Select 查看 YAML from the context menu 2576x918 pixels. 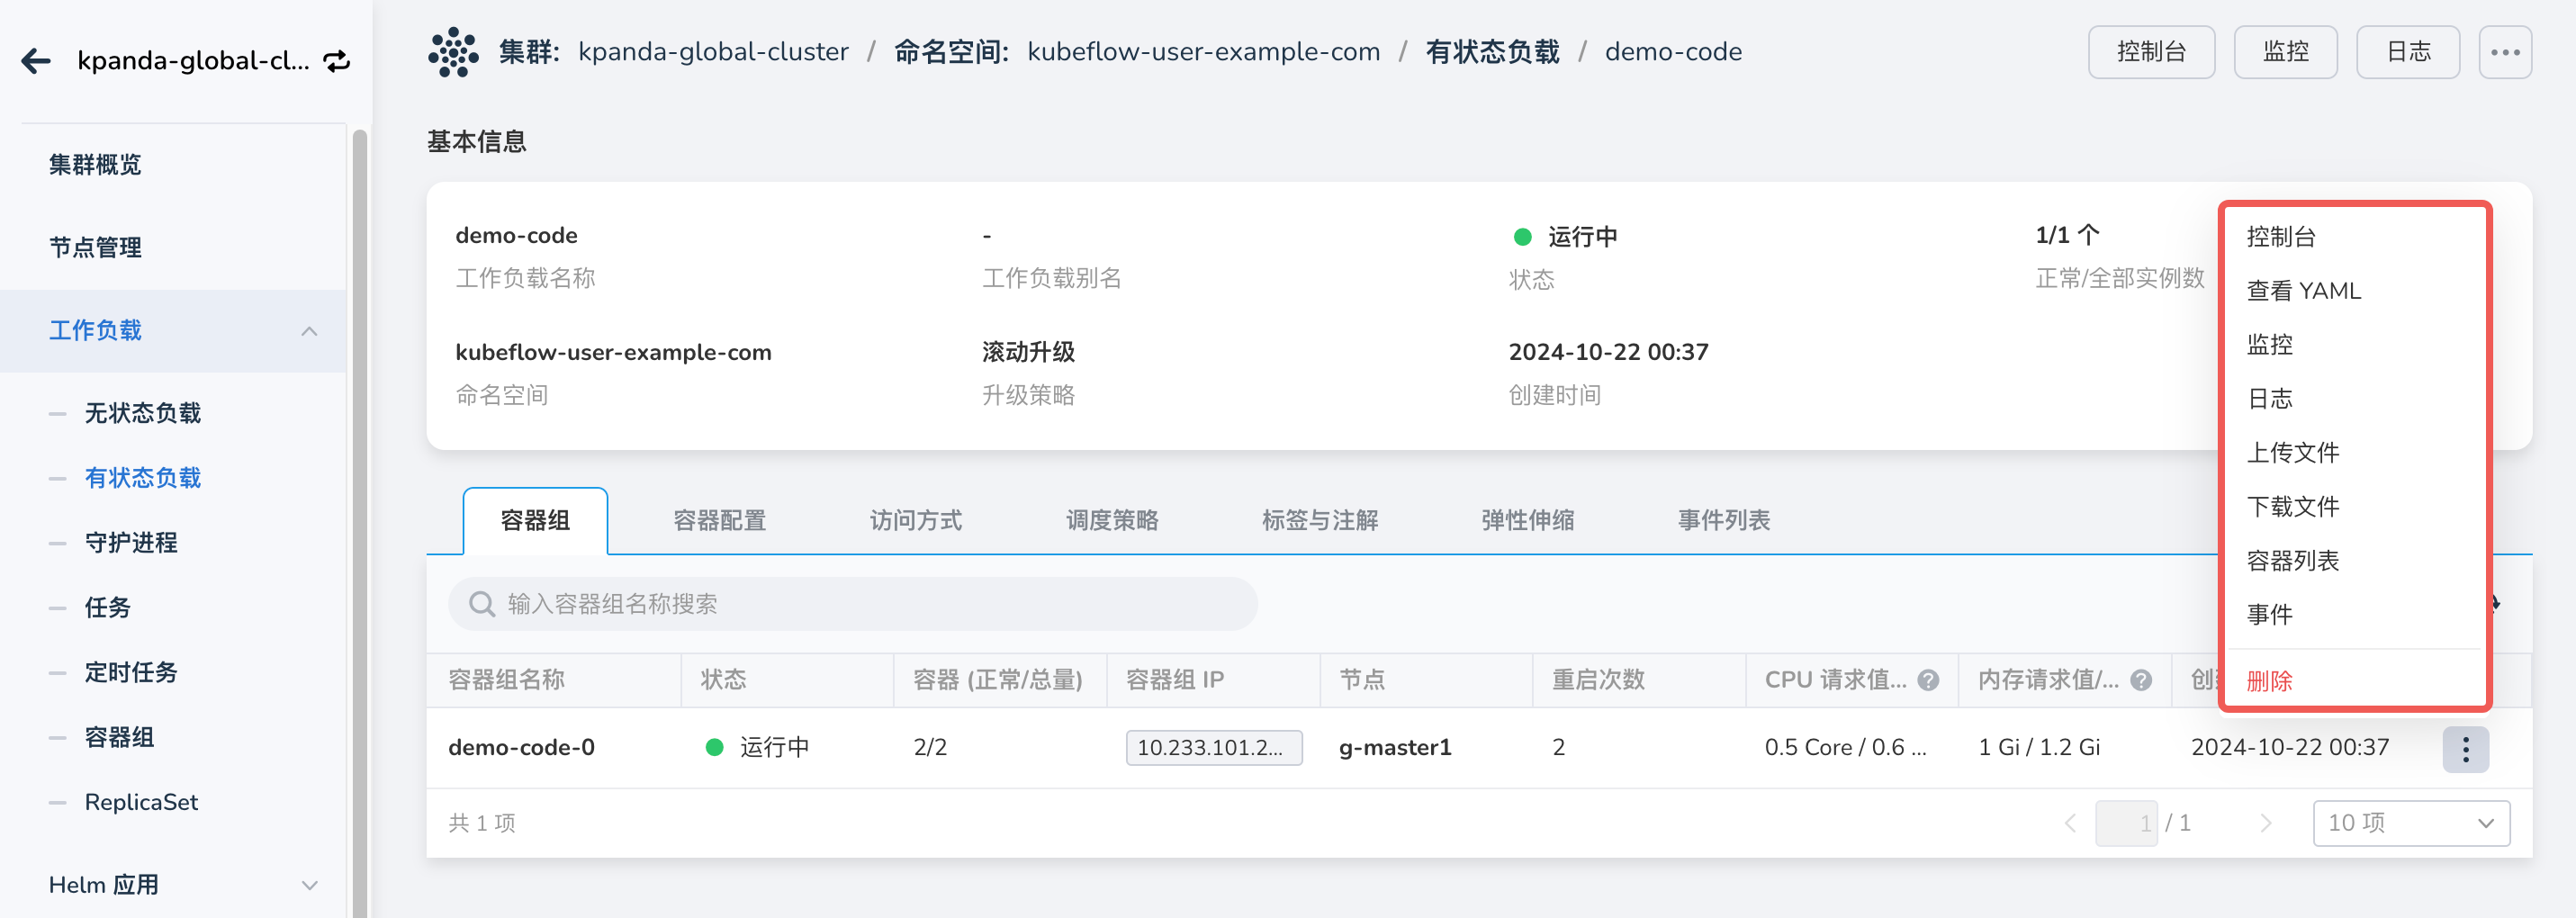(x=2302, y=291)
